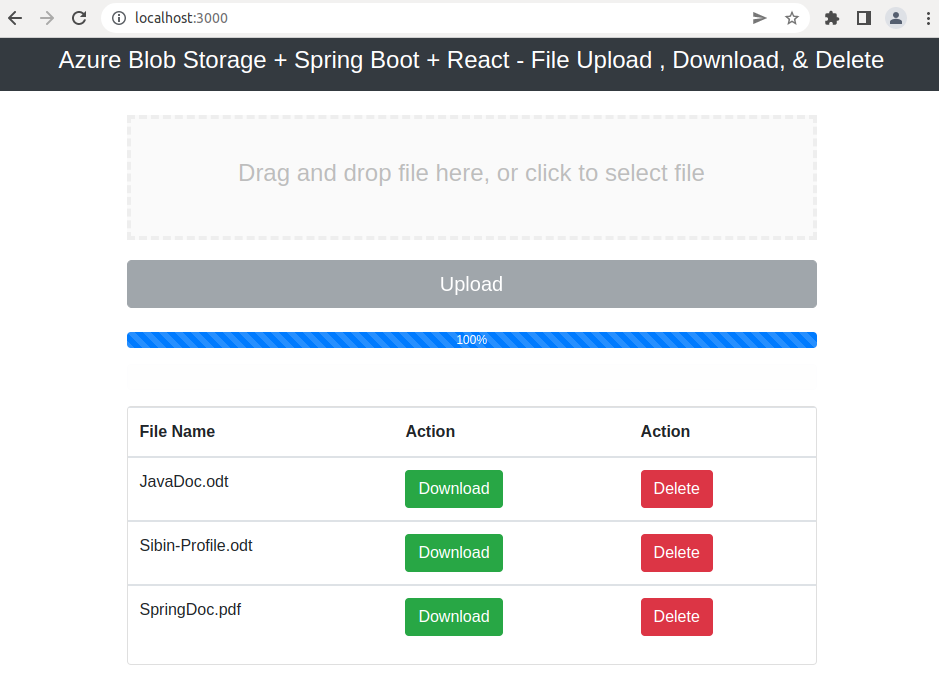Image resolution: width=939 pixels, height=673 pixels.
Task: Delete the JavaDoc.odt file
Action: tap(677, 489)
